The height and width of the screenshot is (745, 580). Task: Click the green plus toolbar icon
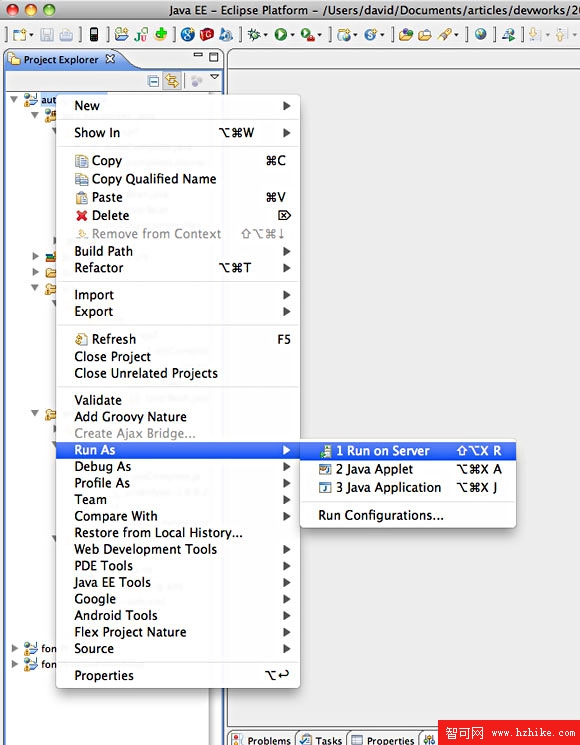point(161,34)
